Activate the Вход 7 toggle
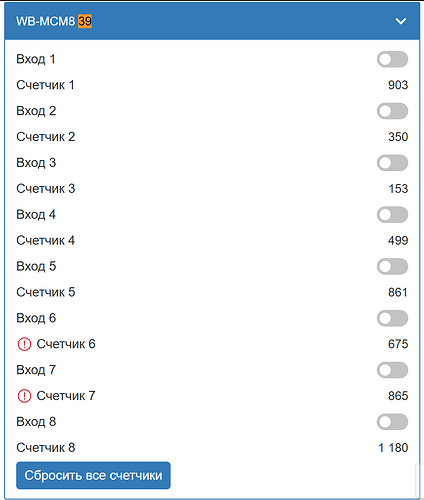The image size is (424, 500). coord(392,370)
